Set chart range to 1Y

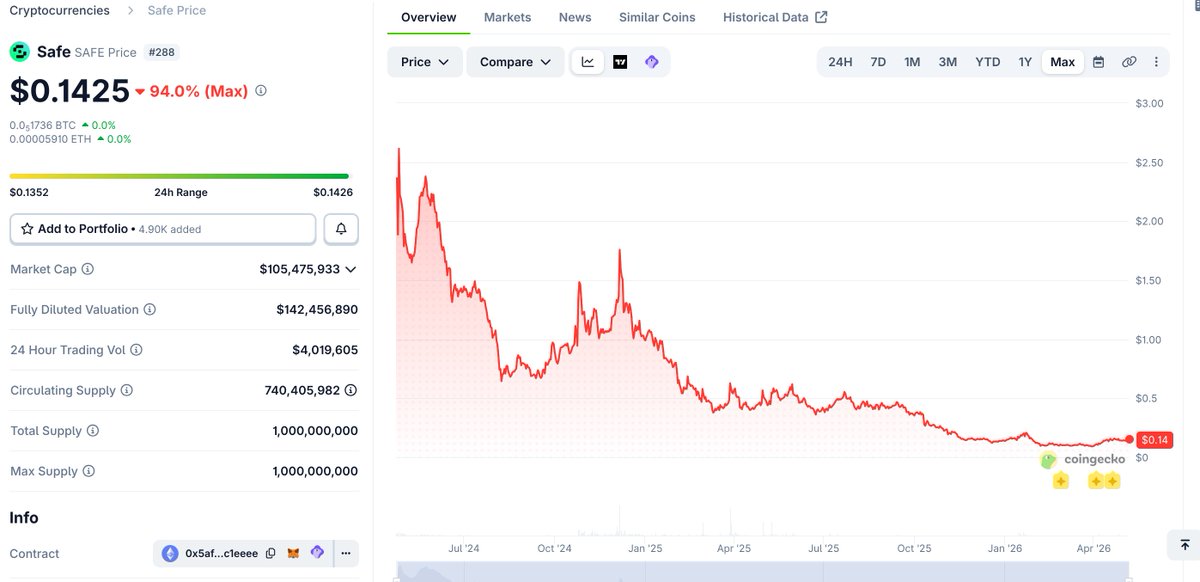click(1025, 62)
